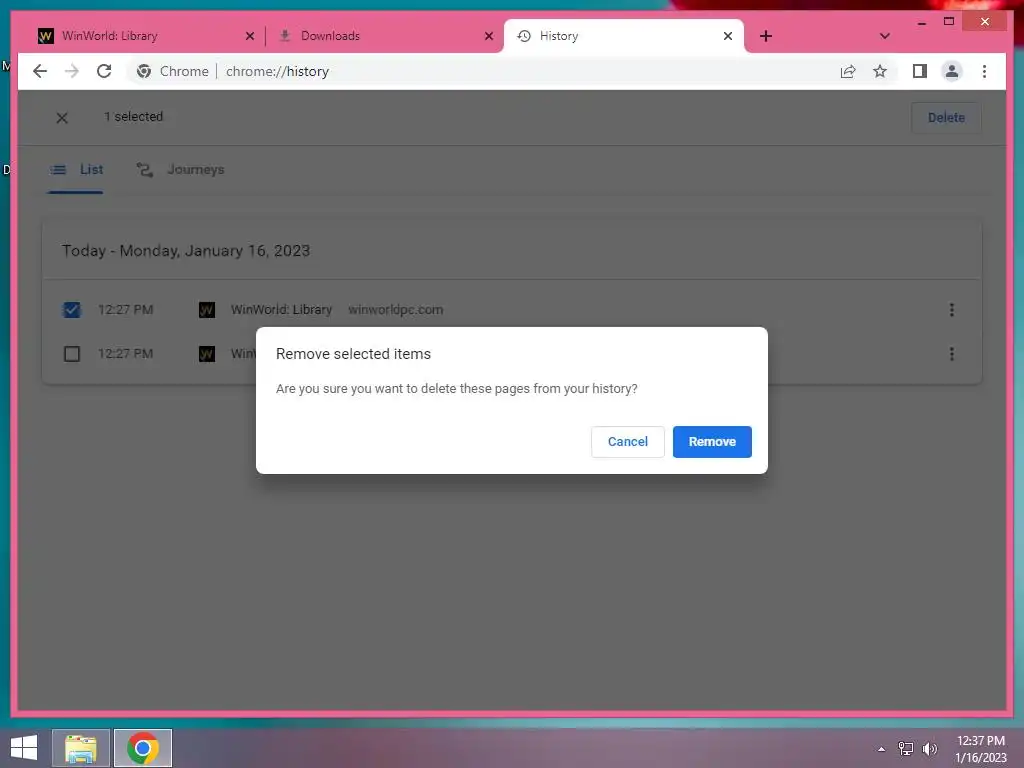Open the Chrome three-dot main menu
This screenshot has height=768, width=1024.
[984, 71]
